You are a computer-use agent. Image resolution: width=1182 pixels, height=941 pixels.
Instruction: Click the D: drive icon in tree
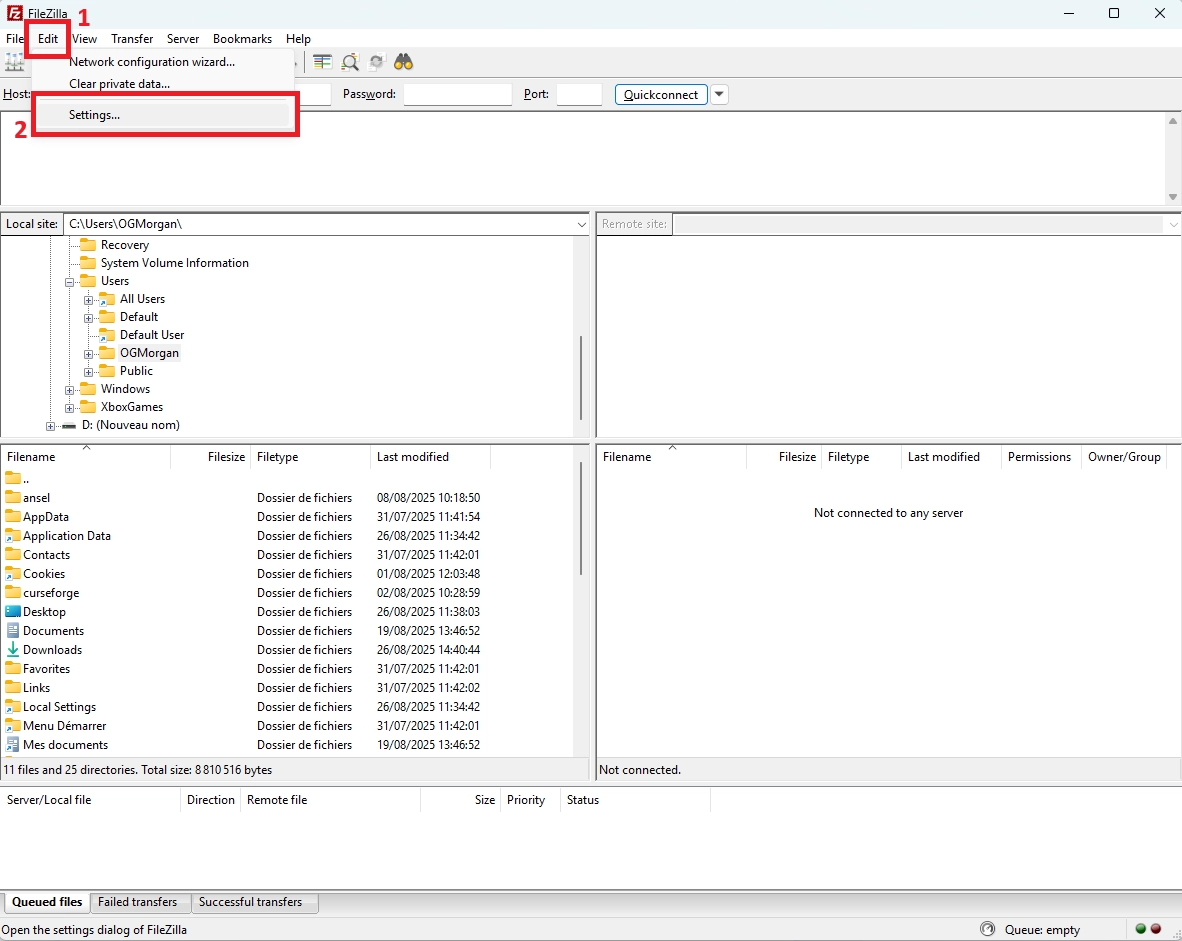tap(69, 425)
